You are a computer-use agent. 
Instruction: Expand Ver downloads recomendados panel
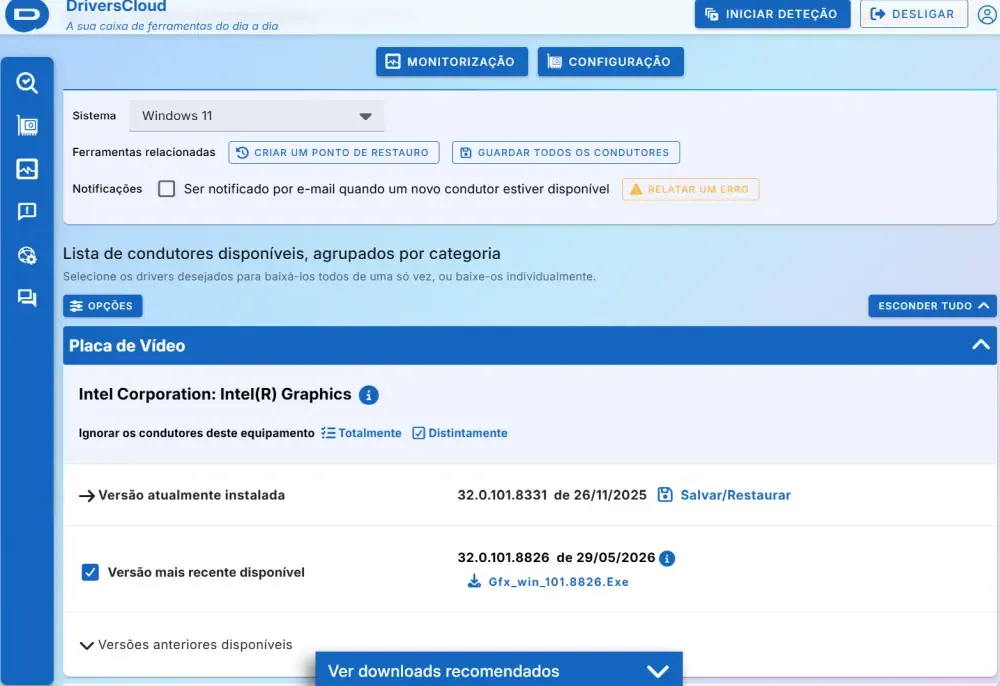tap(499, 670)
